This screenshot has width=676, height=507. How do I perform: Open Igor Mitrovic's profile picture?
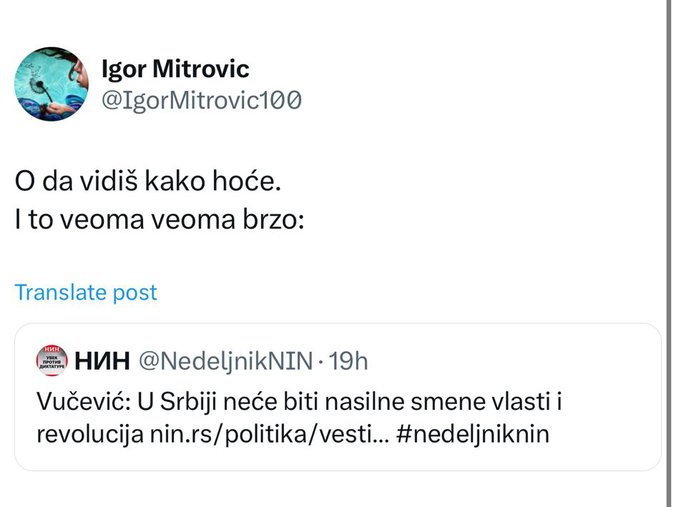[x=51, y=84]
